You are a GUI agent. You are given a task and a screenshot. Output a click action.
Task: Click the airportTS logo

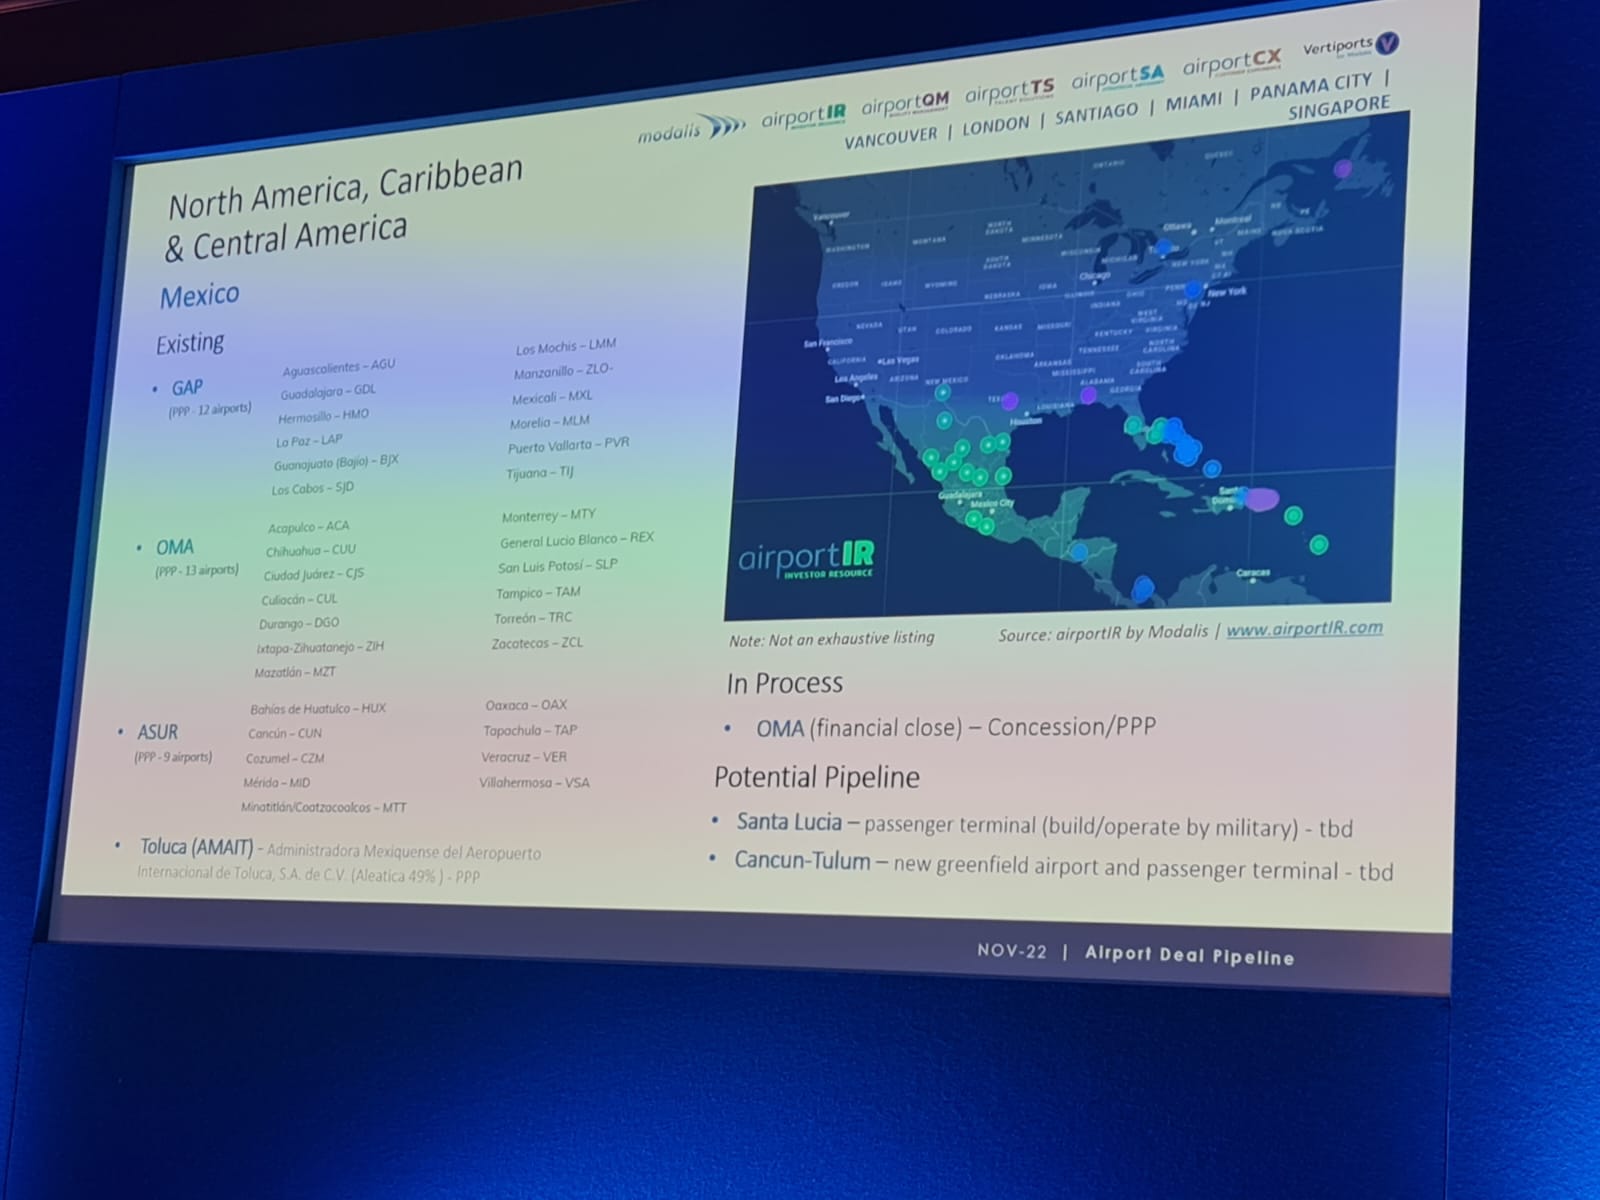[x=1009, y=93]
